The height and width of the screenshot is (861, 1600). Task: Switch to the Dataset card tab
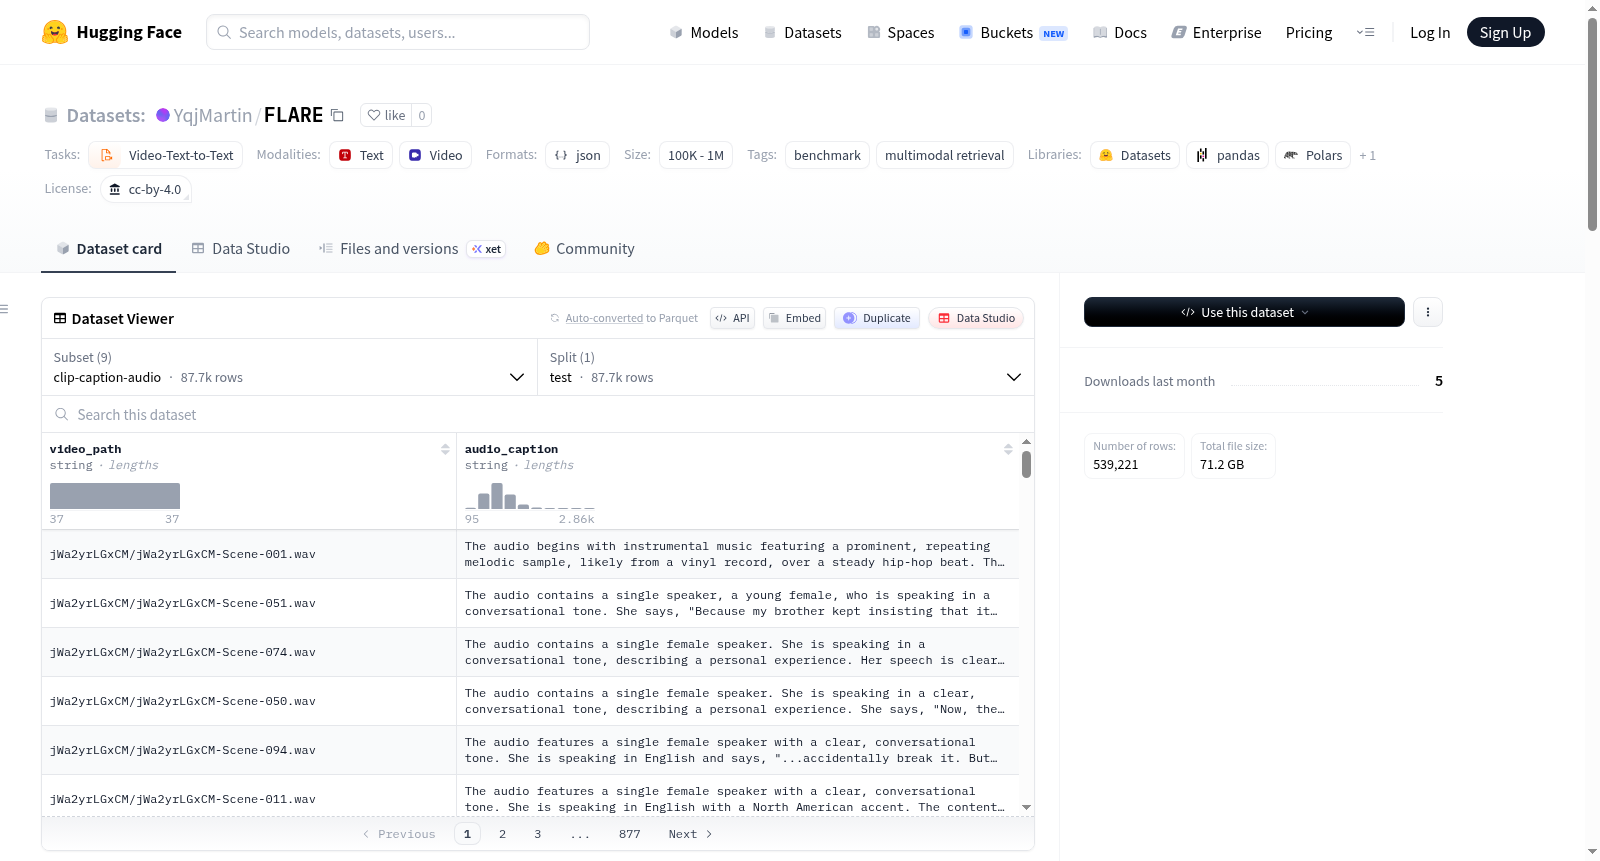109,249
